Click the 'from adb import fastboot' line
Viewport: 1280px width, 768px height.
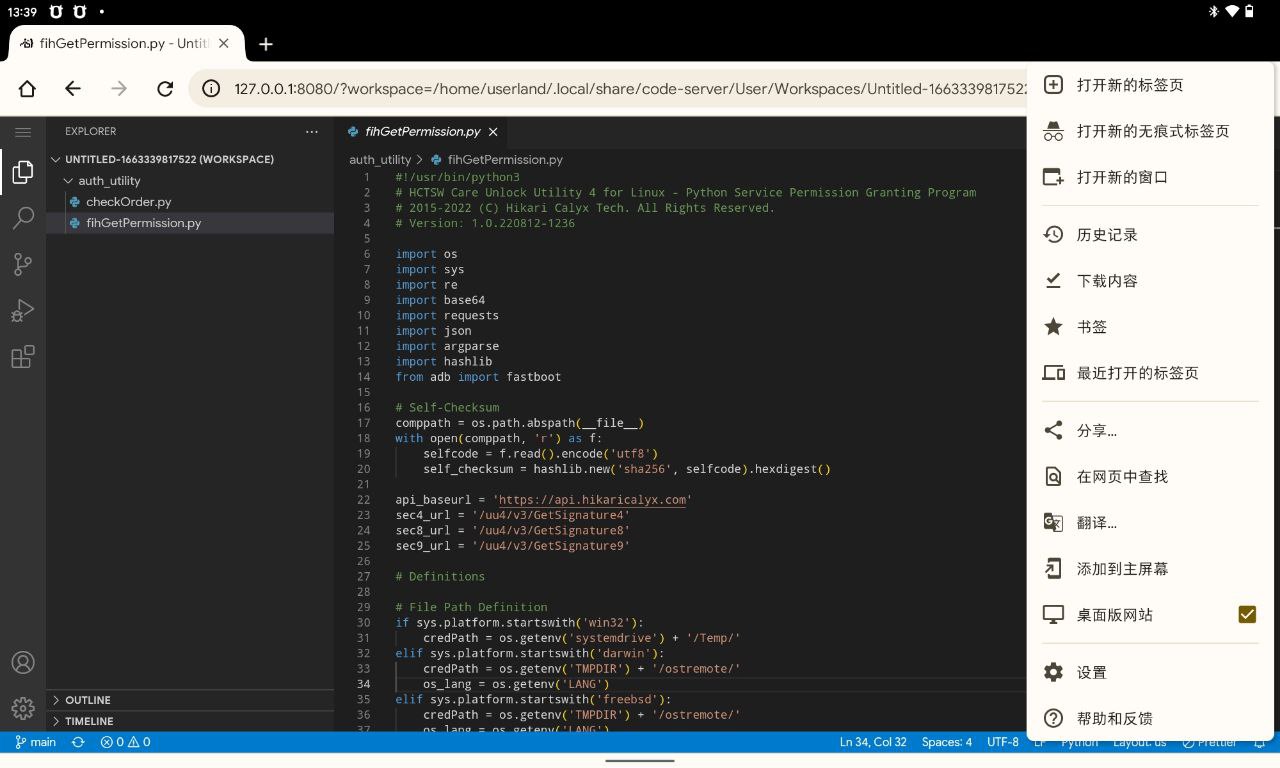pyautogui.click(x=478, y=377)
